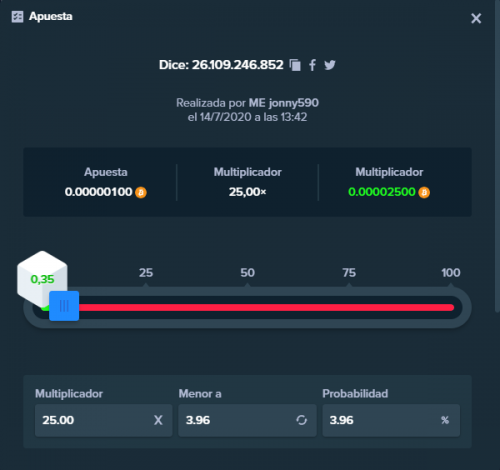
Task: Toggle roll direction in Menor a field
Action: click(301, 420)
